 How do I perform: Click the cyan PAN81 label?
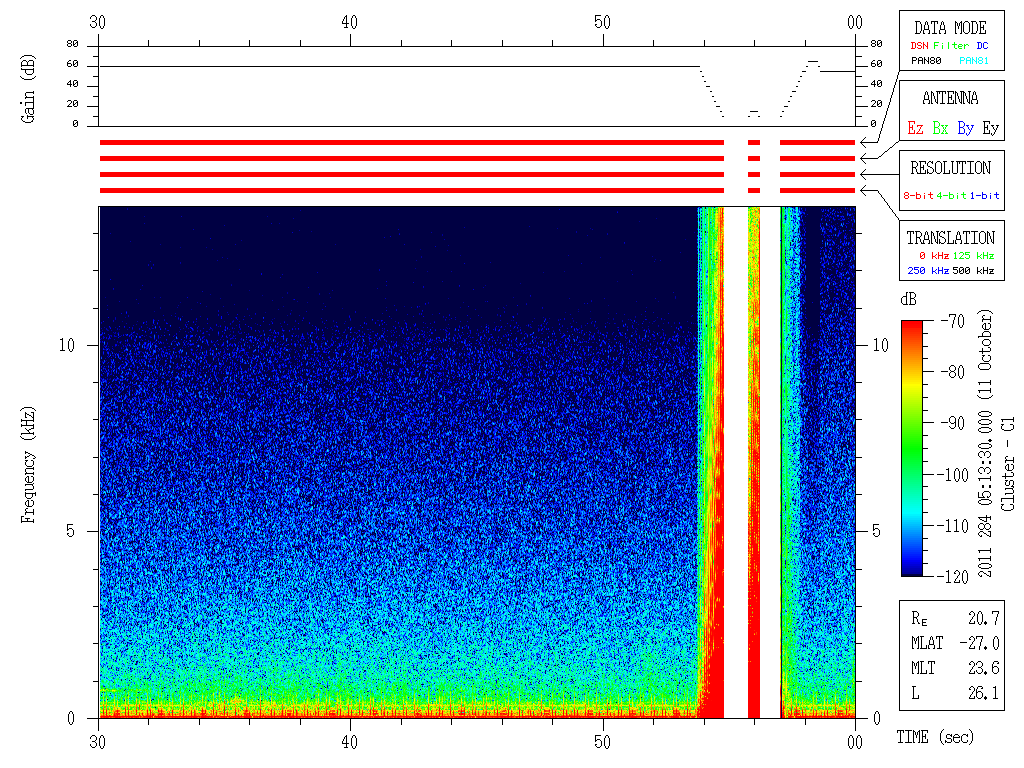tap(974, 61)
